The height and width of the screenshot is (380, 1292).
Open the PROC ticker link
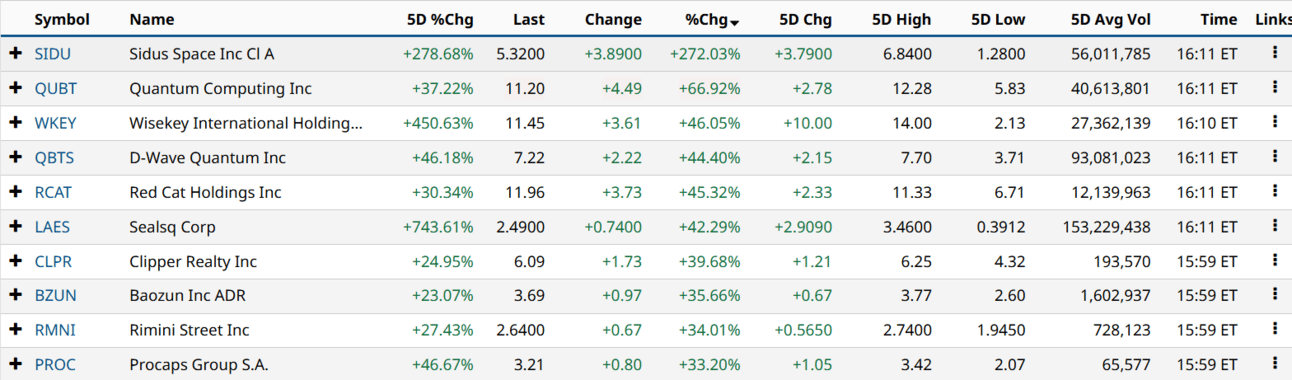(55, 365)
